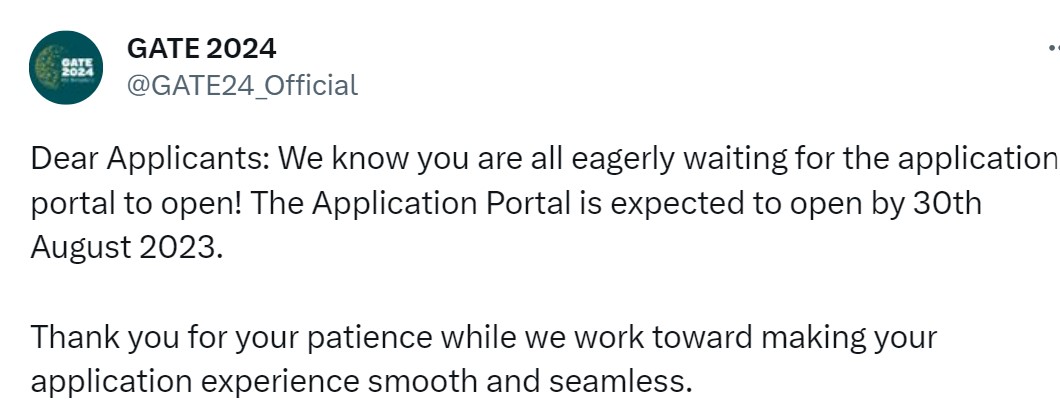The image size is (1060, 408).
Task: Click the @GATE24_Official handle
Action: 241,85
